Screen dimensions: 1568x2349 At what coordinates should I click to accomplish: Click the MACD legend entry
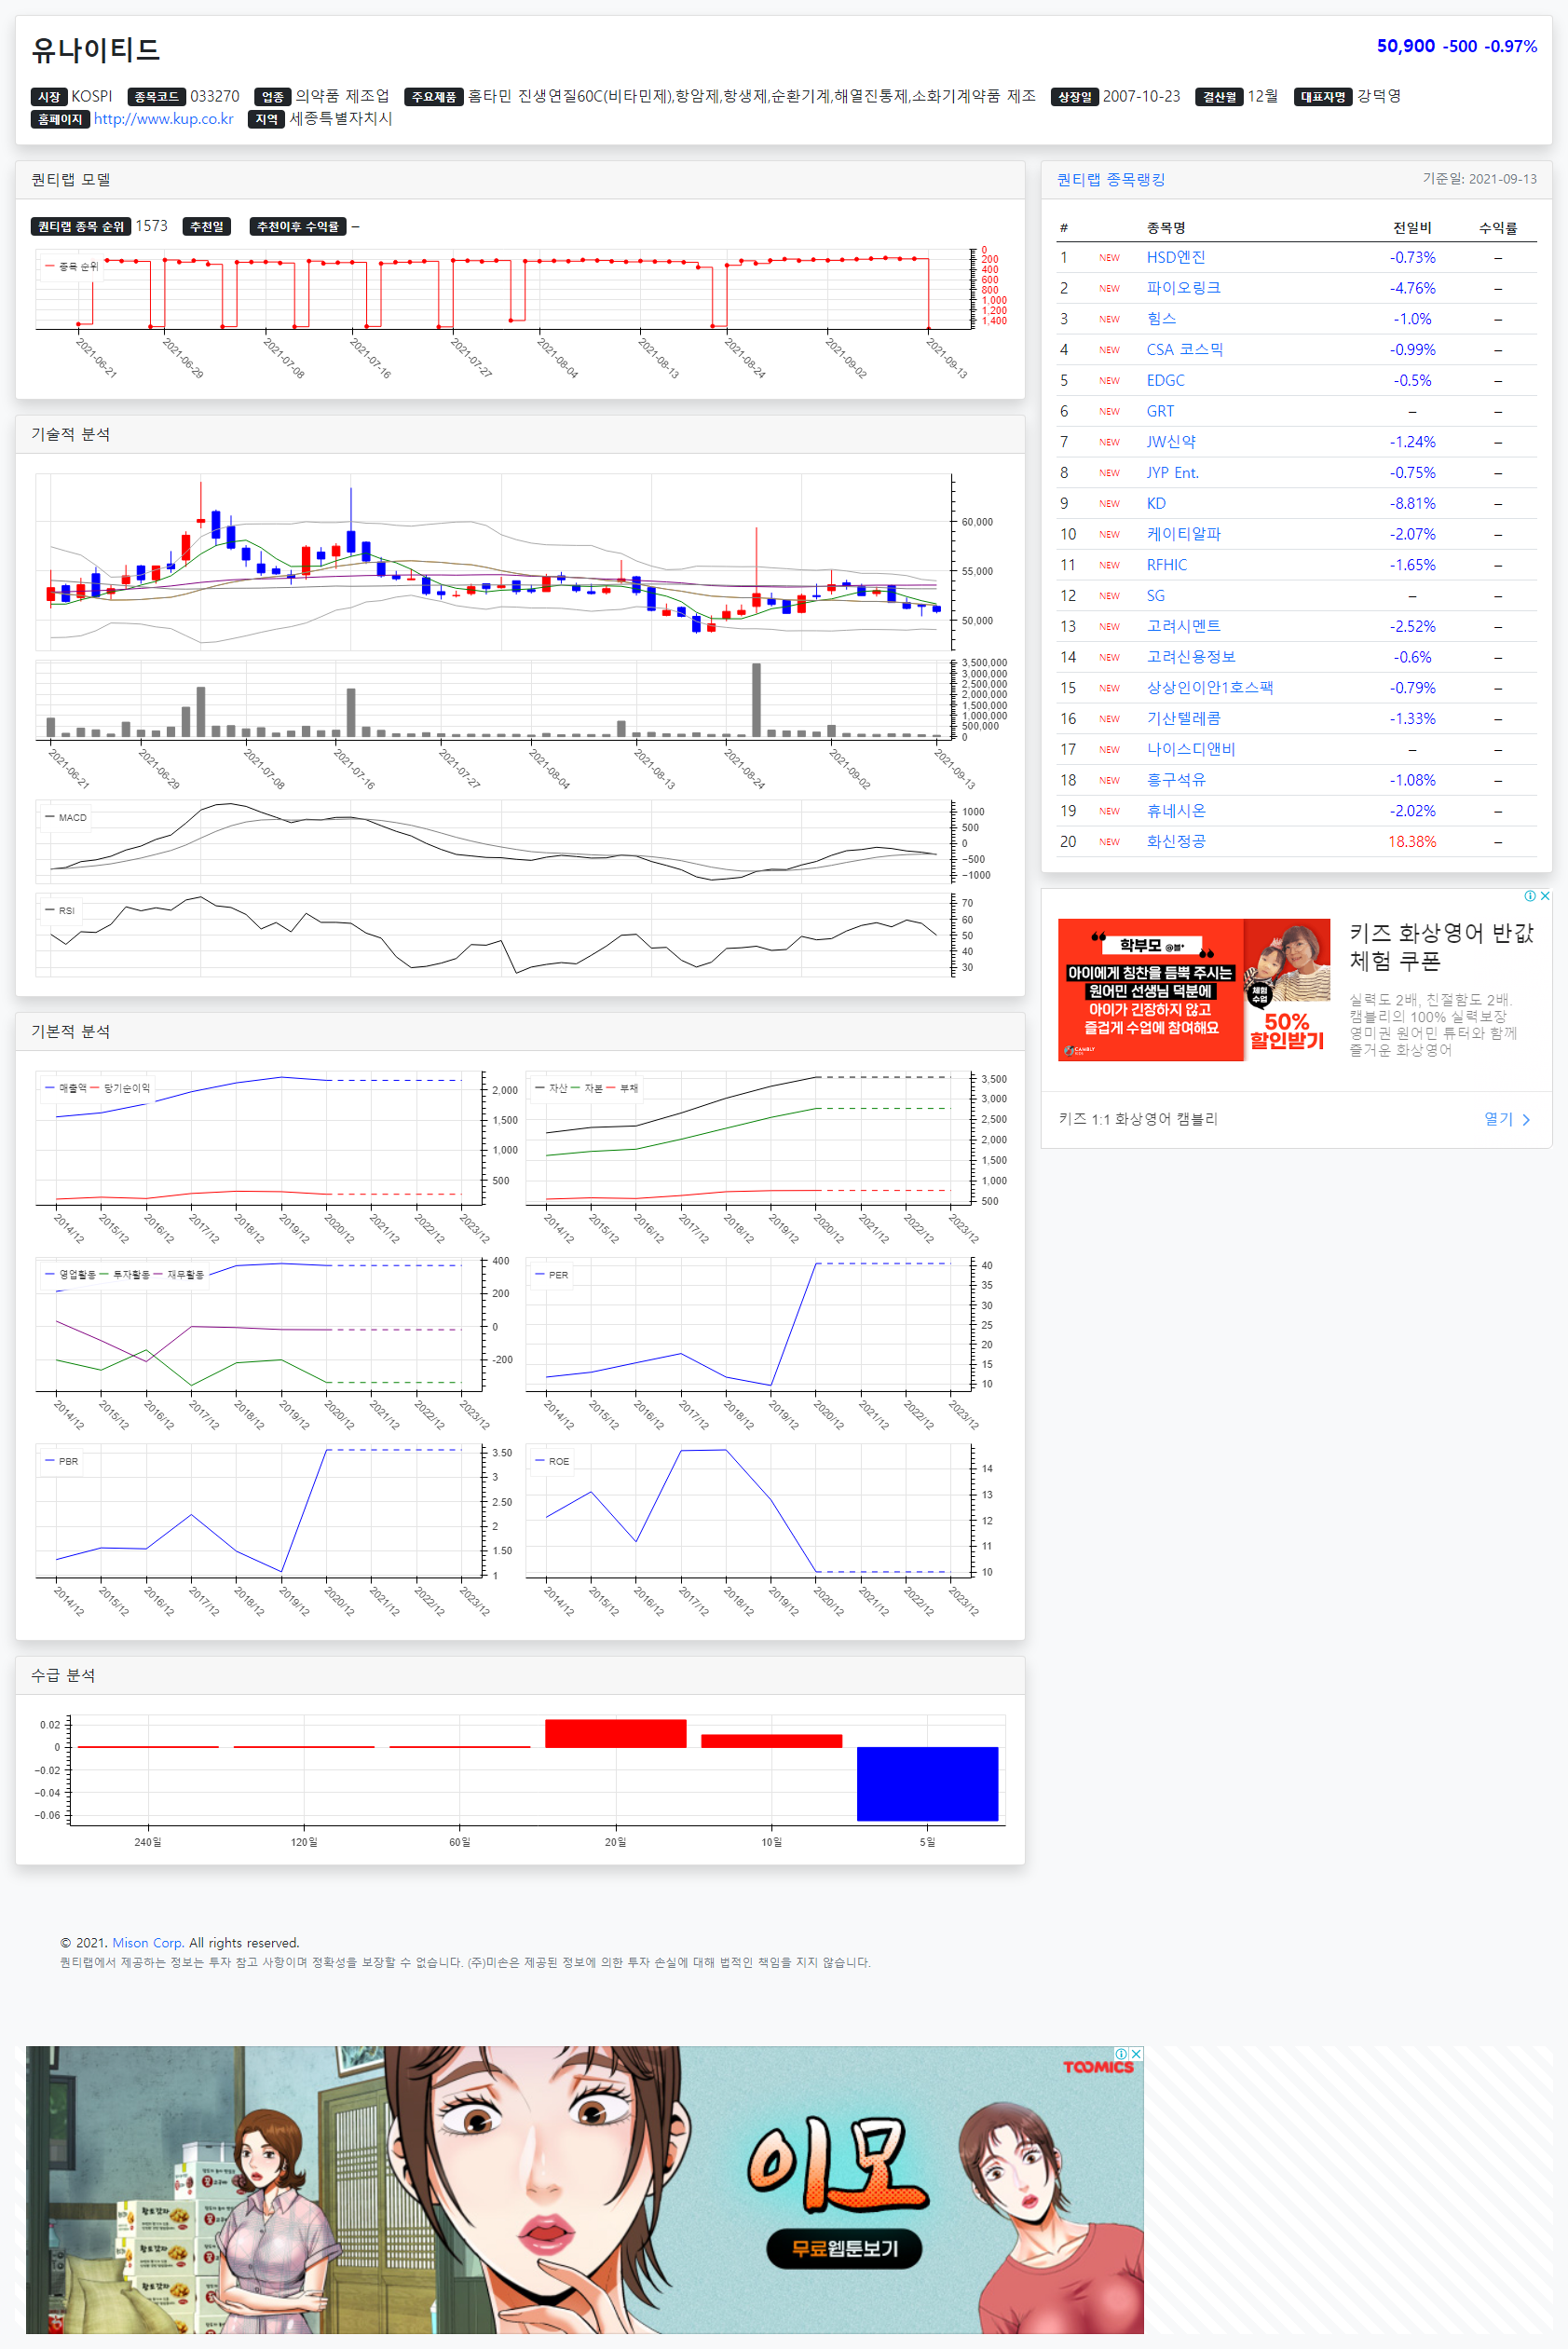click(66, 817)
